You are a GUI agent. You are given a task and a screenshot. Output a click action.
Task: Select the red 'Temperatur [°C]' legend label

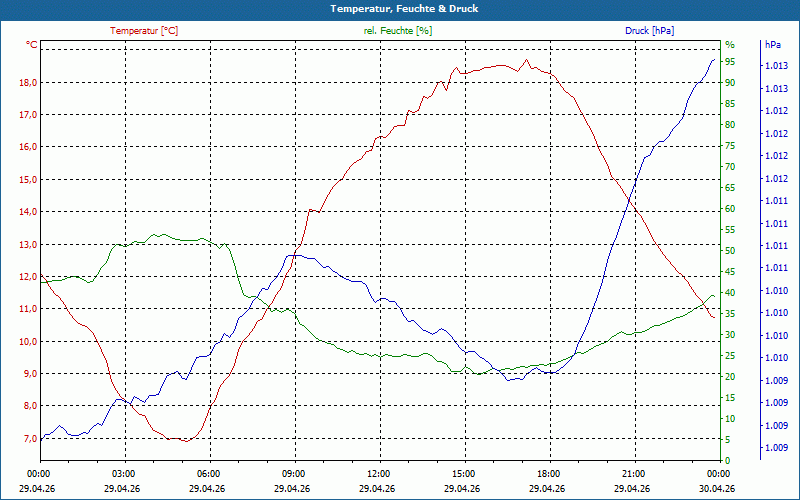click(x=144, y=31)
